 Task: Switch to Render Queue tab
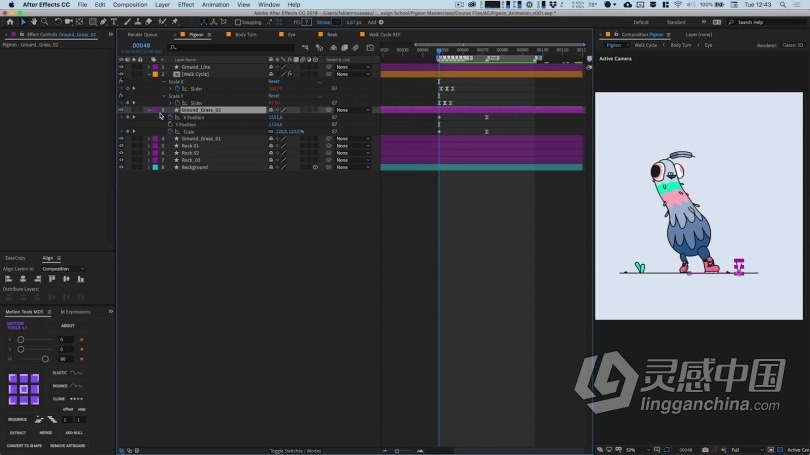(143, 35)
